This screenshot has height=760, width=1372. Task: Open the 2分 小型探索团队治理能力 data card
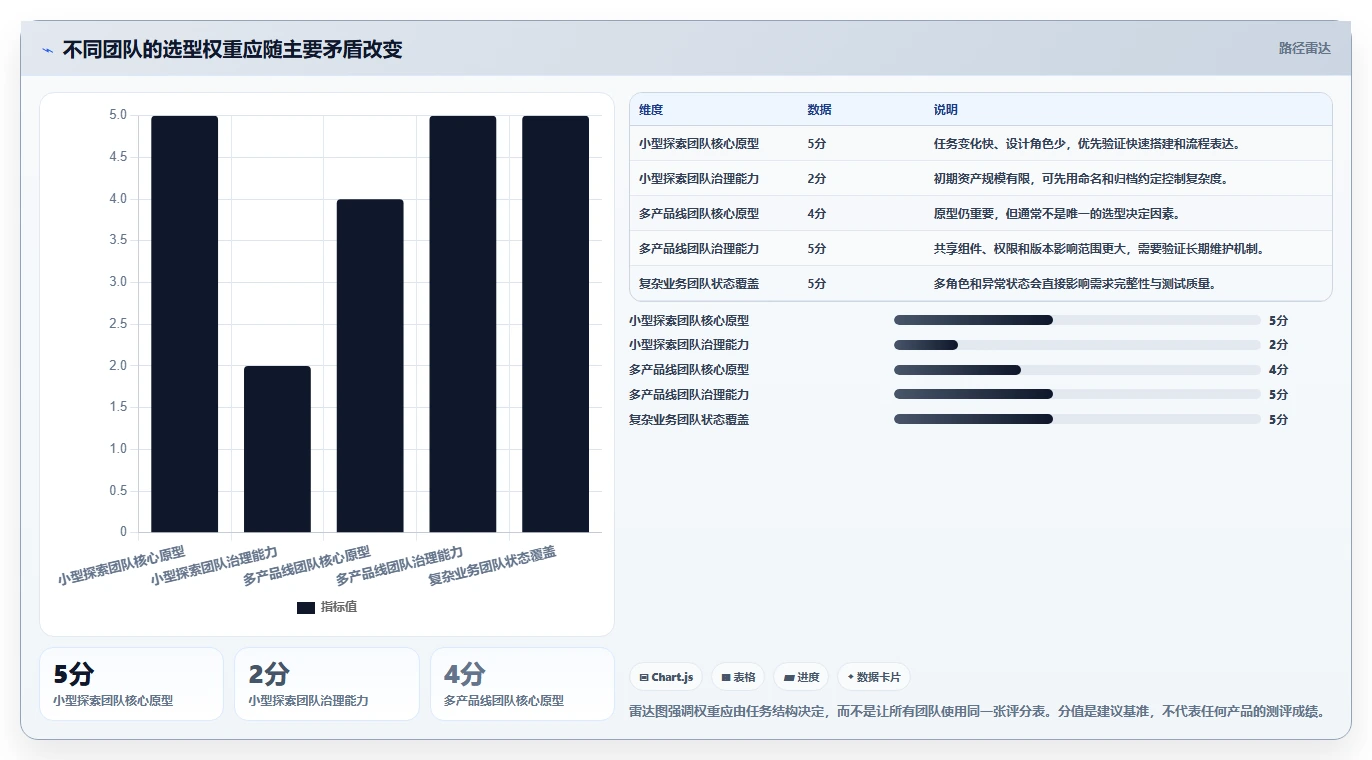327,684
